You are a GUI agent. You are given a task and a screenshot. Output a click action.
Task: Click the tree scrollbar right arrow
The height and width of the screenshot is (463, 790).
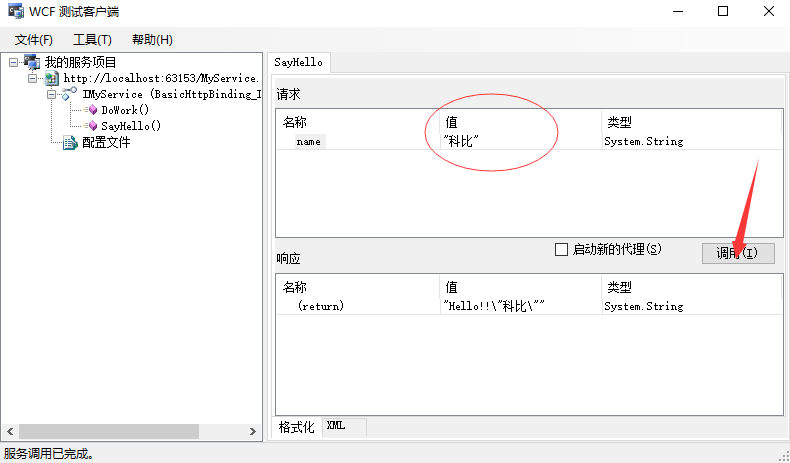[x=253, y=432]
